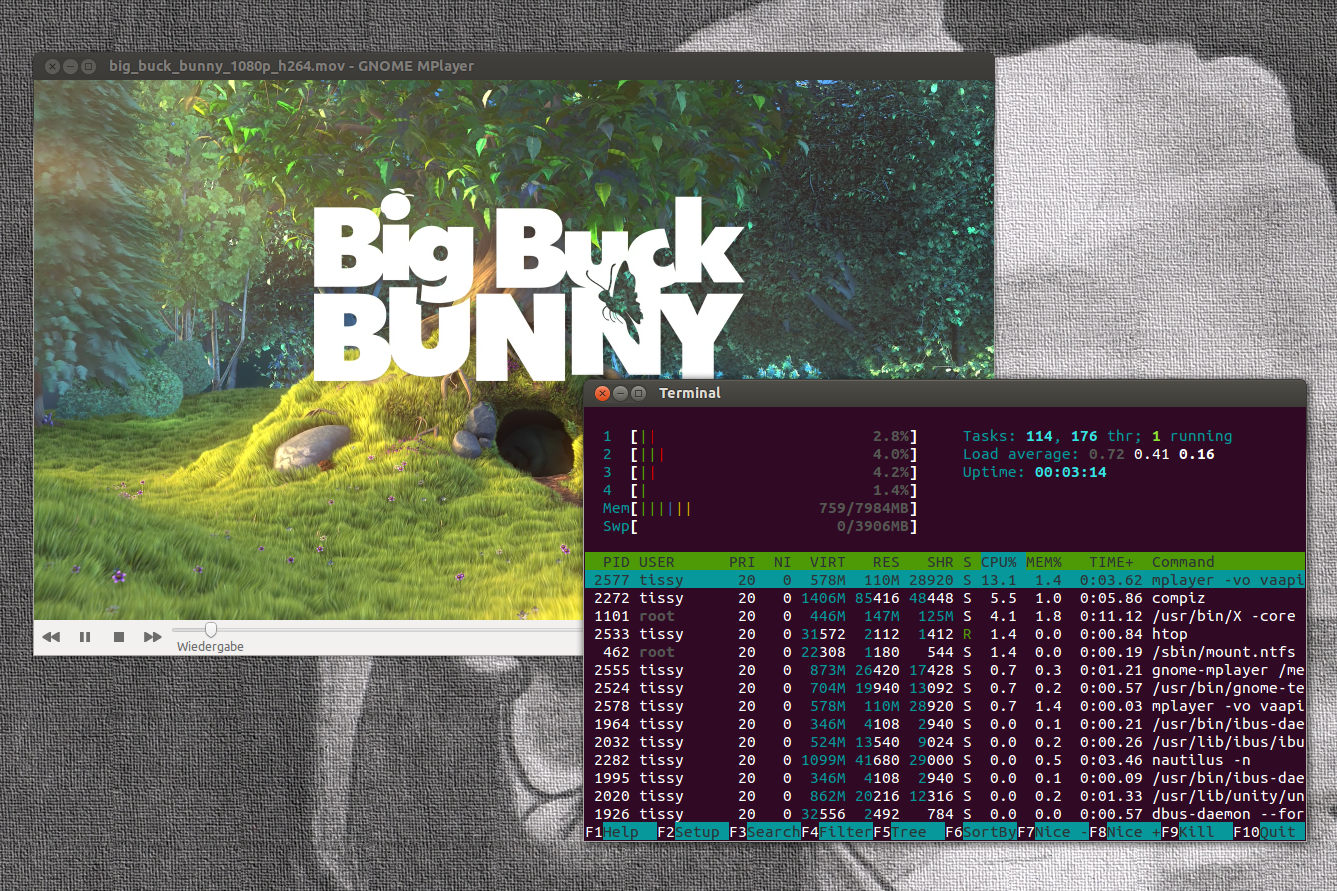Select the compiz process row
1337x891 pixels.
point(945,598)
